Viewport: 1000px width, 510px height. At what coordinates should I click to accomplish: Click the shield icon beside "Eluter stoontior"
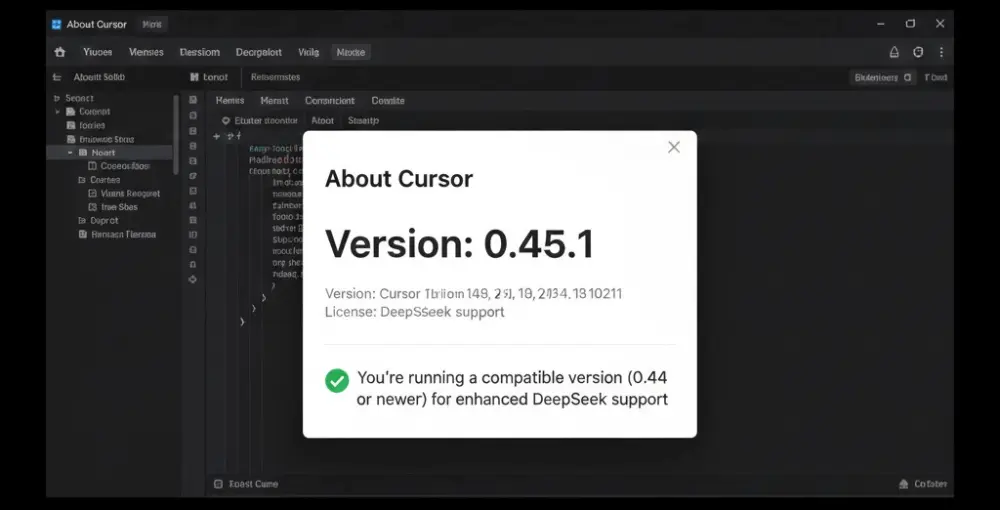tap(226, 120)
